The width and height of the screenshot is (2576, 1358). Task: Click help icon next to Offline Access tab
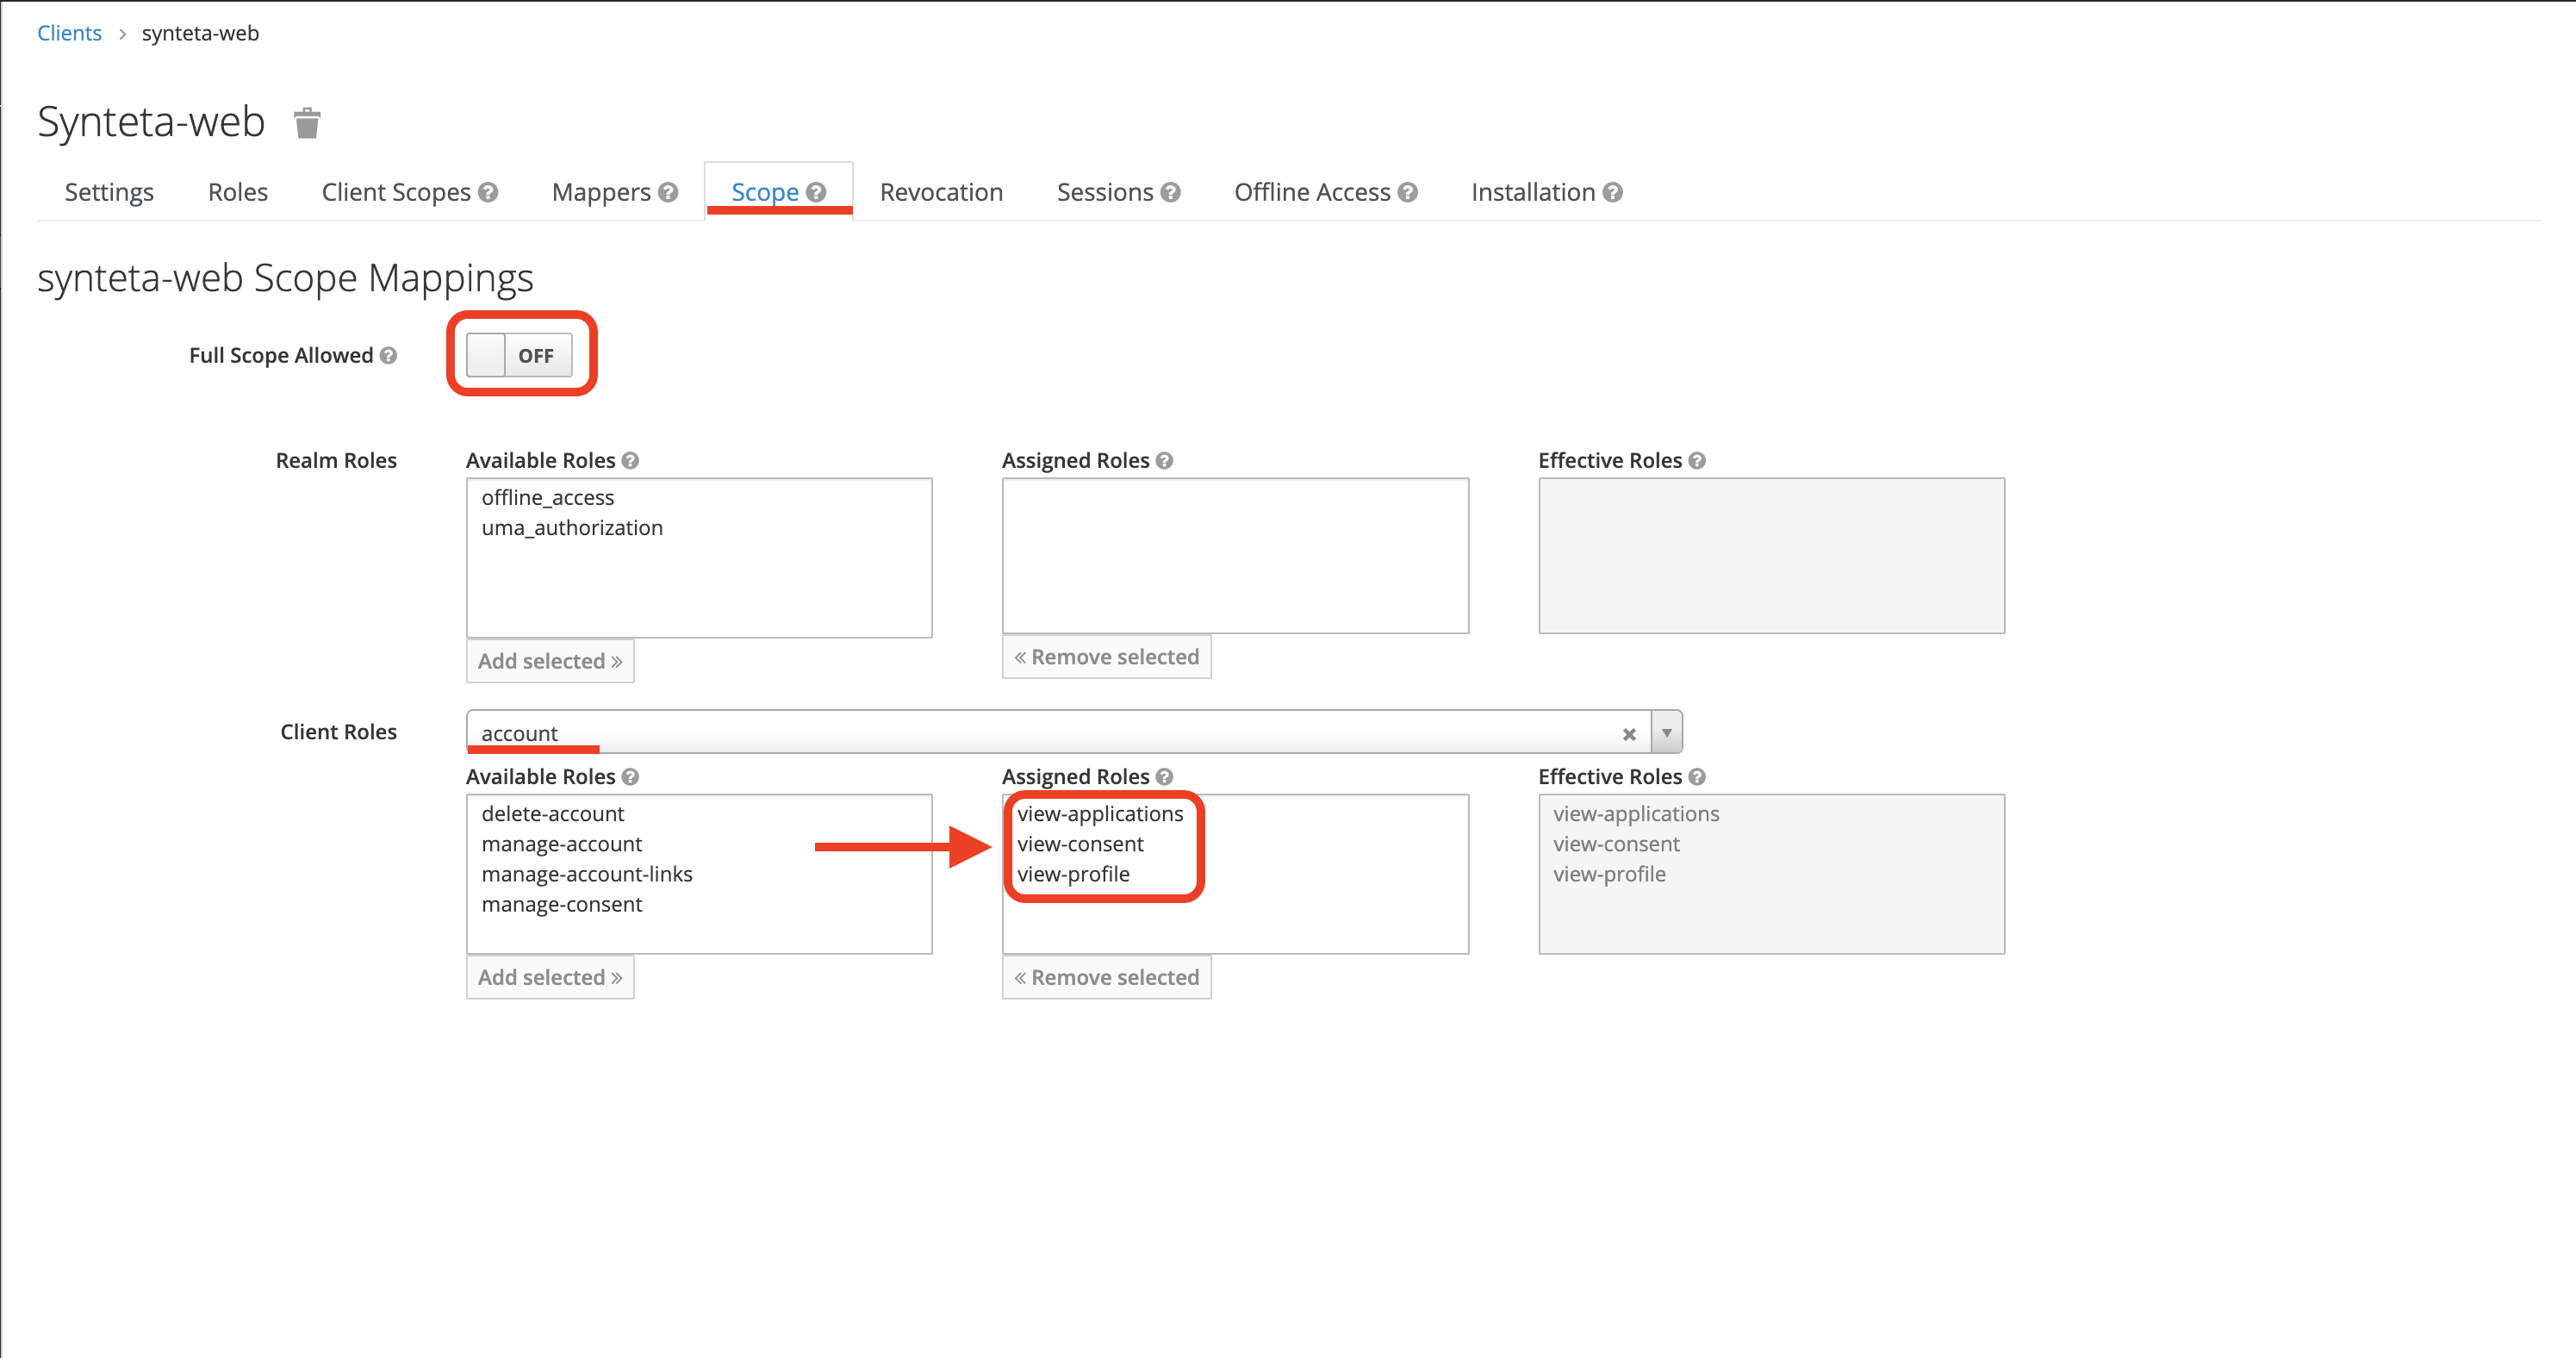(x=1408, y=192)
